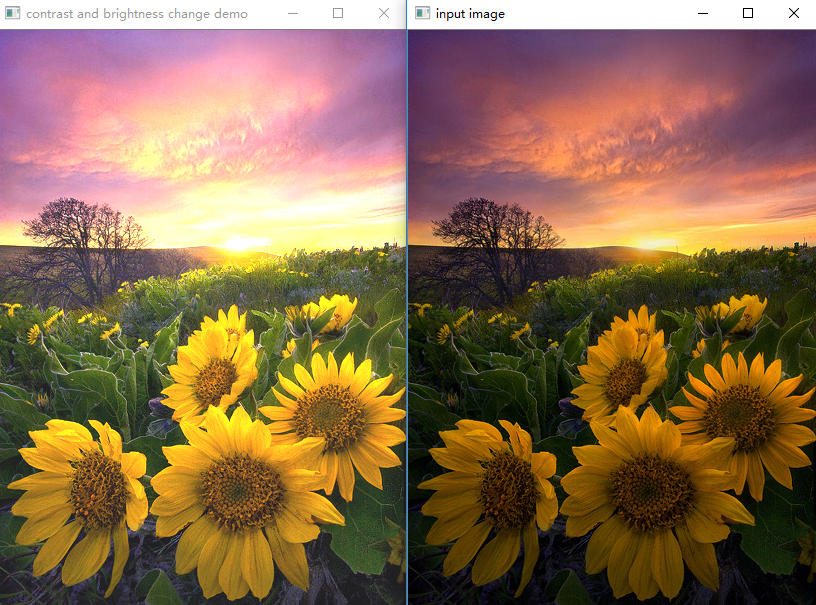This screenshot has width=816, height=605.
Task: Click the pink clouds in the demo image
Action: (x=200, y=110)
